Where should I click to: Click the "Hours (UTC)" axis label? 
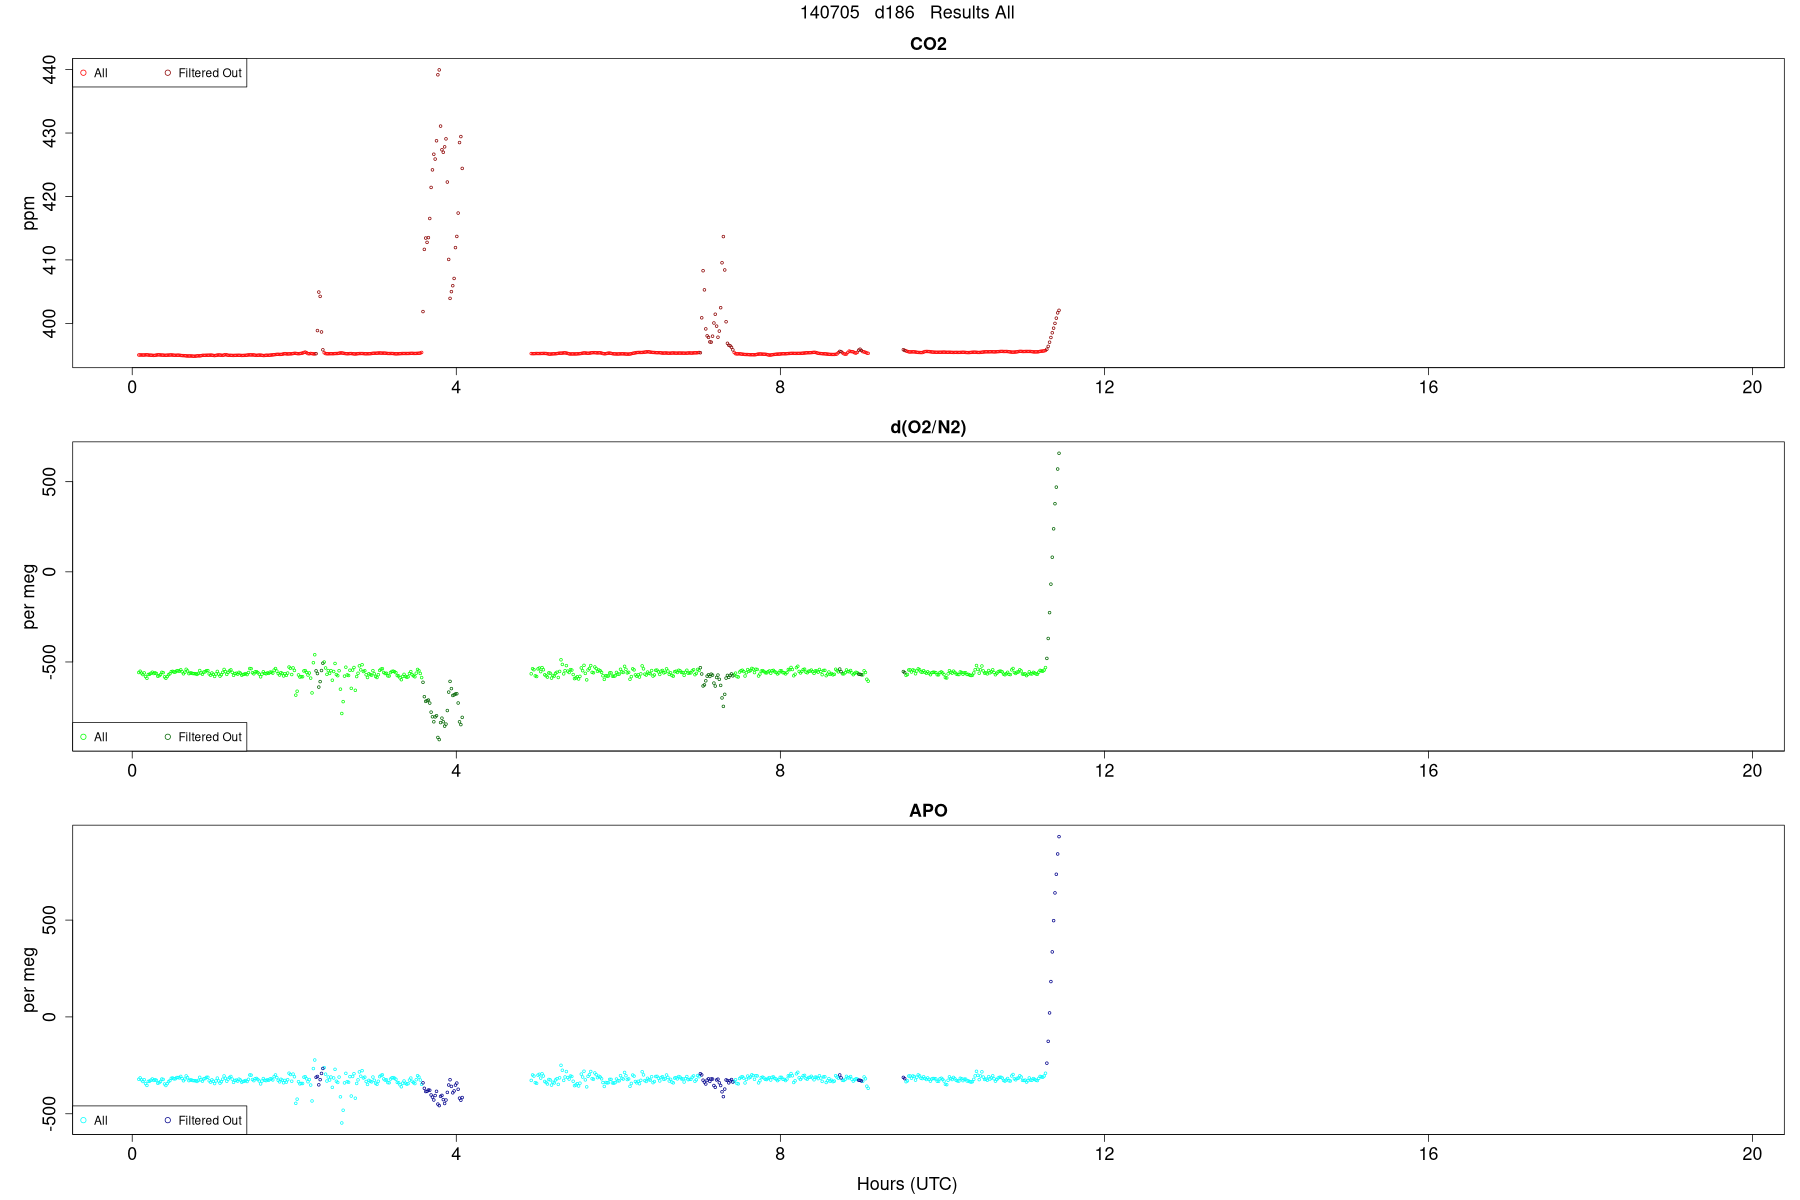[907, 1184]
